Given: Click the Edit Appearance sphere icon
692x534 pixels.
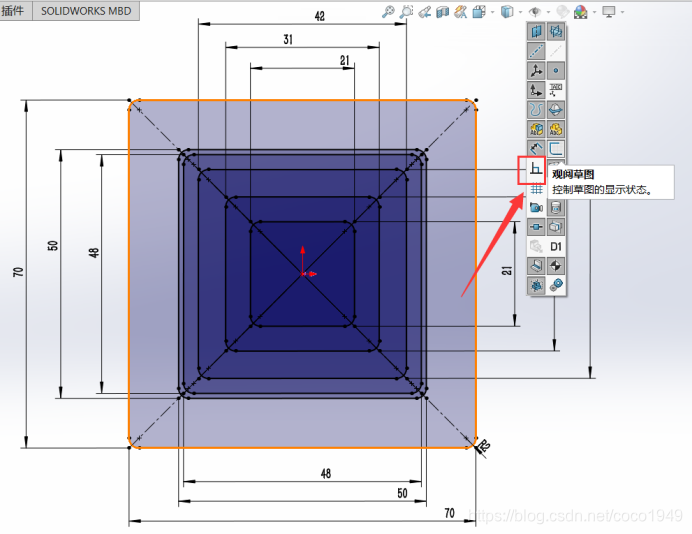Looking at the screenshot, I should (x=562, y=12).
